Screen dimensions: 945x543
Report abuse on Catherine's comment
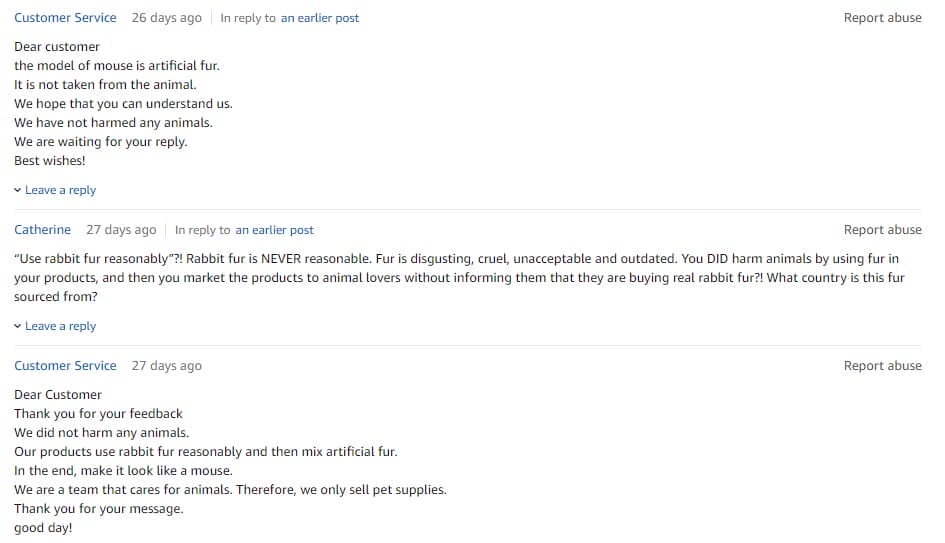[x=882, y=230]
